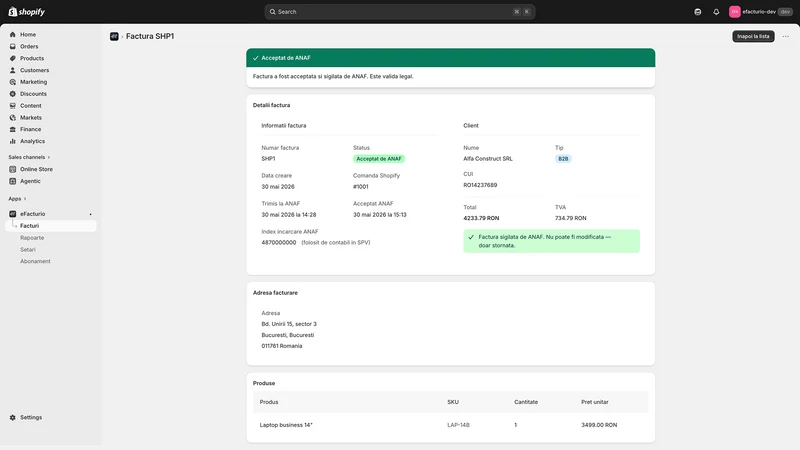Click the green sealed-invoice notice box
The width and height of the screenshot is (800, 450).
552,241
